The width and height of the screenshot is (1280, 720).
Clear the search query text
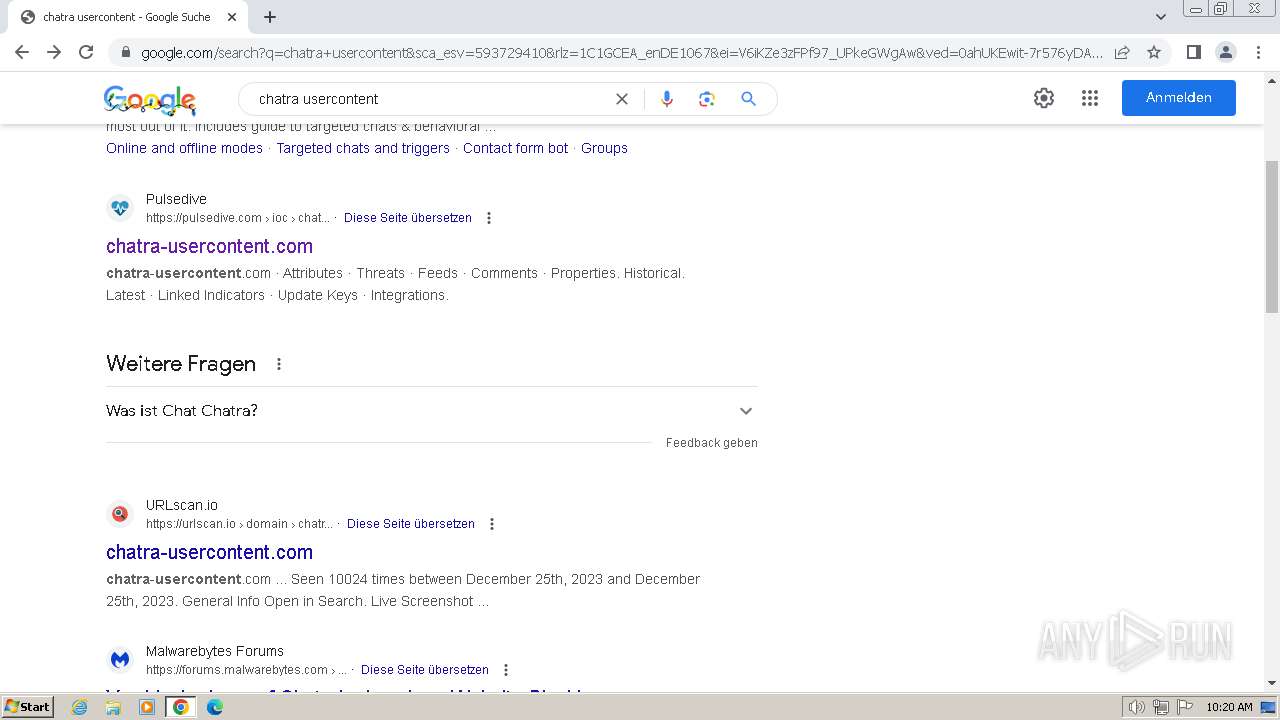622,99
